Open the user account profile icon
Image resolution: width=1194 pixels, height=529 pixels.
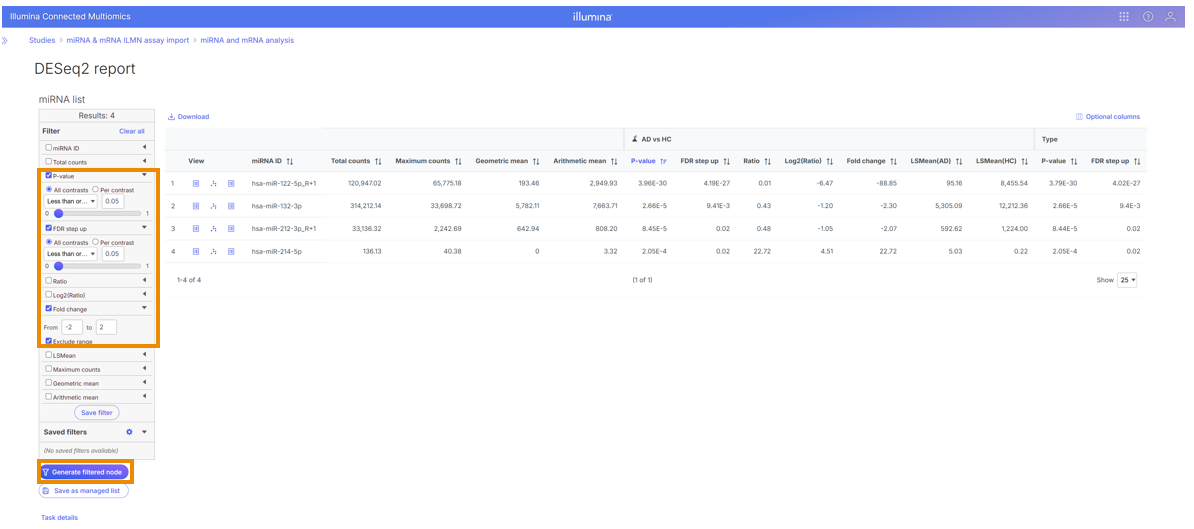tap(1170, 17)
